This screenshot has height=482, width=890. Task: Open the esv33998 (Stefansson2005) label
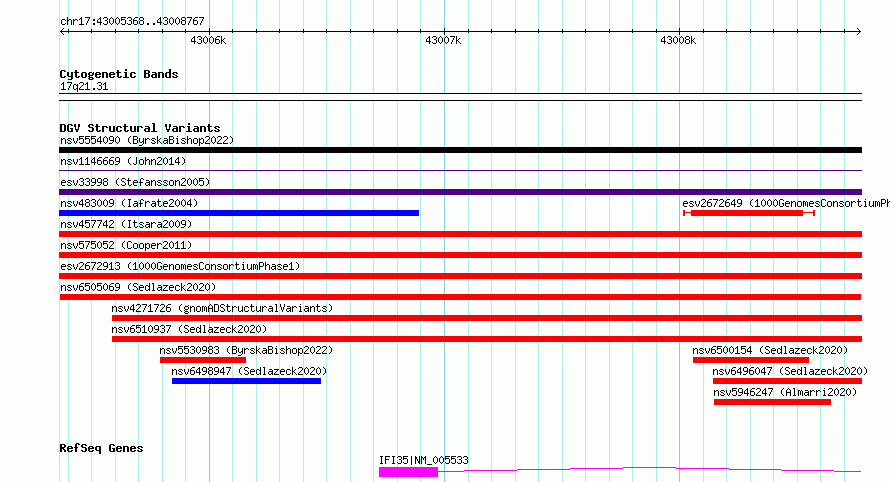point(135,182)
